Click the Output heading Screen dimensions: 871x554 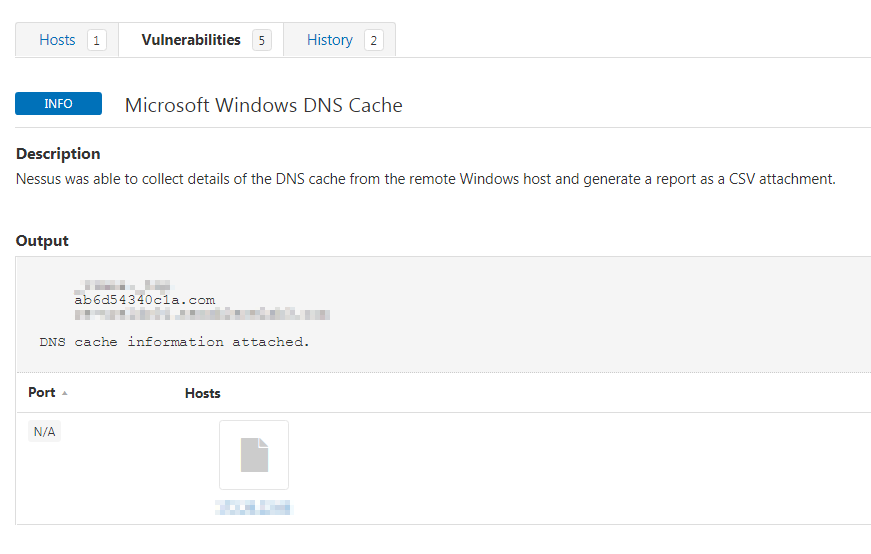(x=42, y=241)
